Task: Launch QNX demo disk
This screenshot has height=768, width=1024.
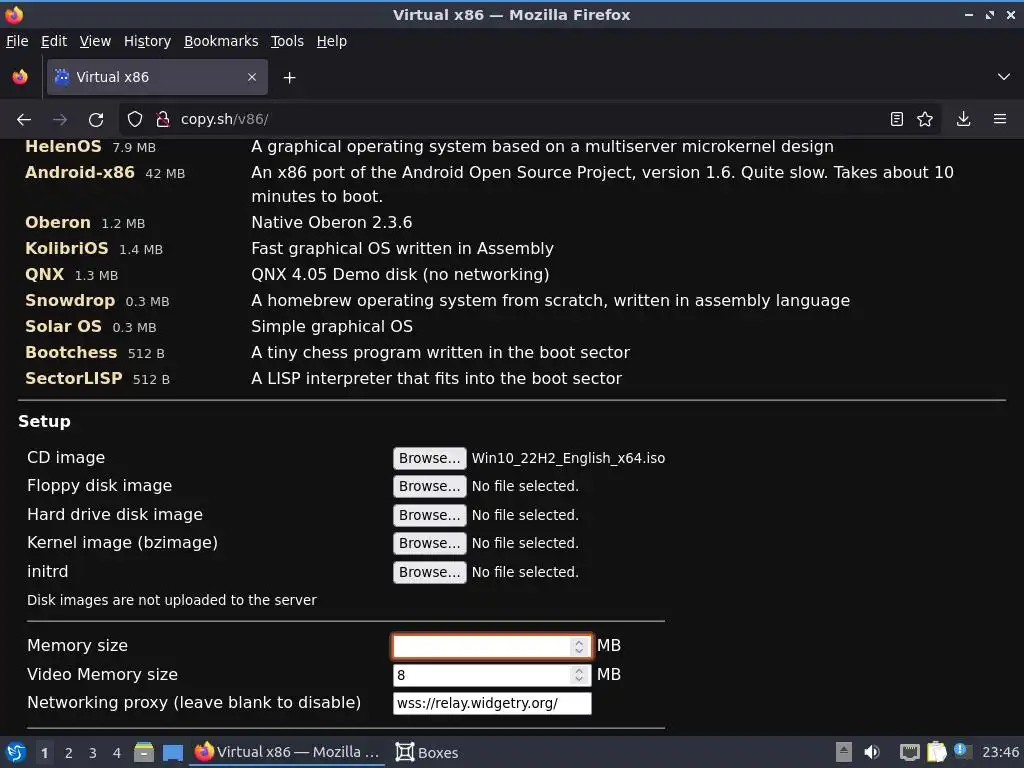Action: tap(44, 274)
